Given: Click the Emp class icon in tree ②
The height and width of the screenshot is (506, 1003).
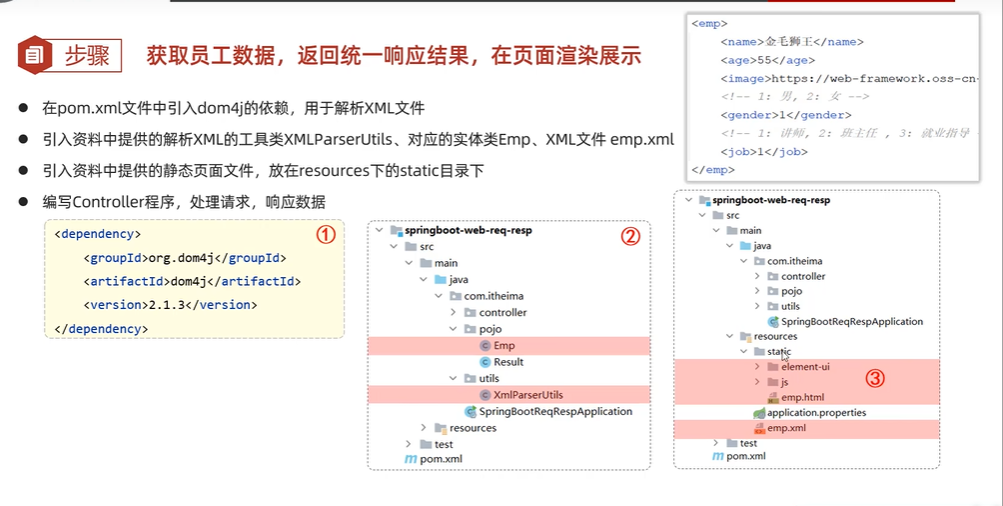Looking at the screenshot, I should pyautogui.click(x=485, y=345).
